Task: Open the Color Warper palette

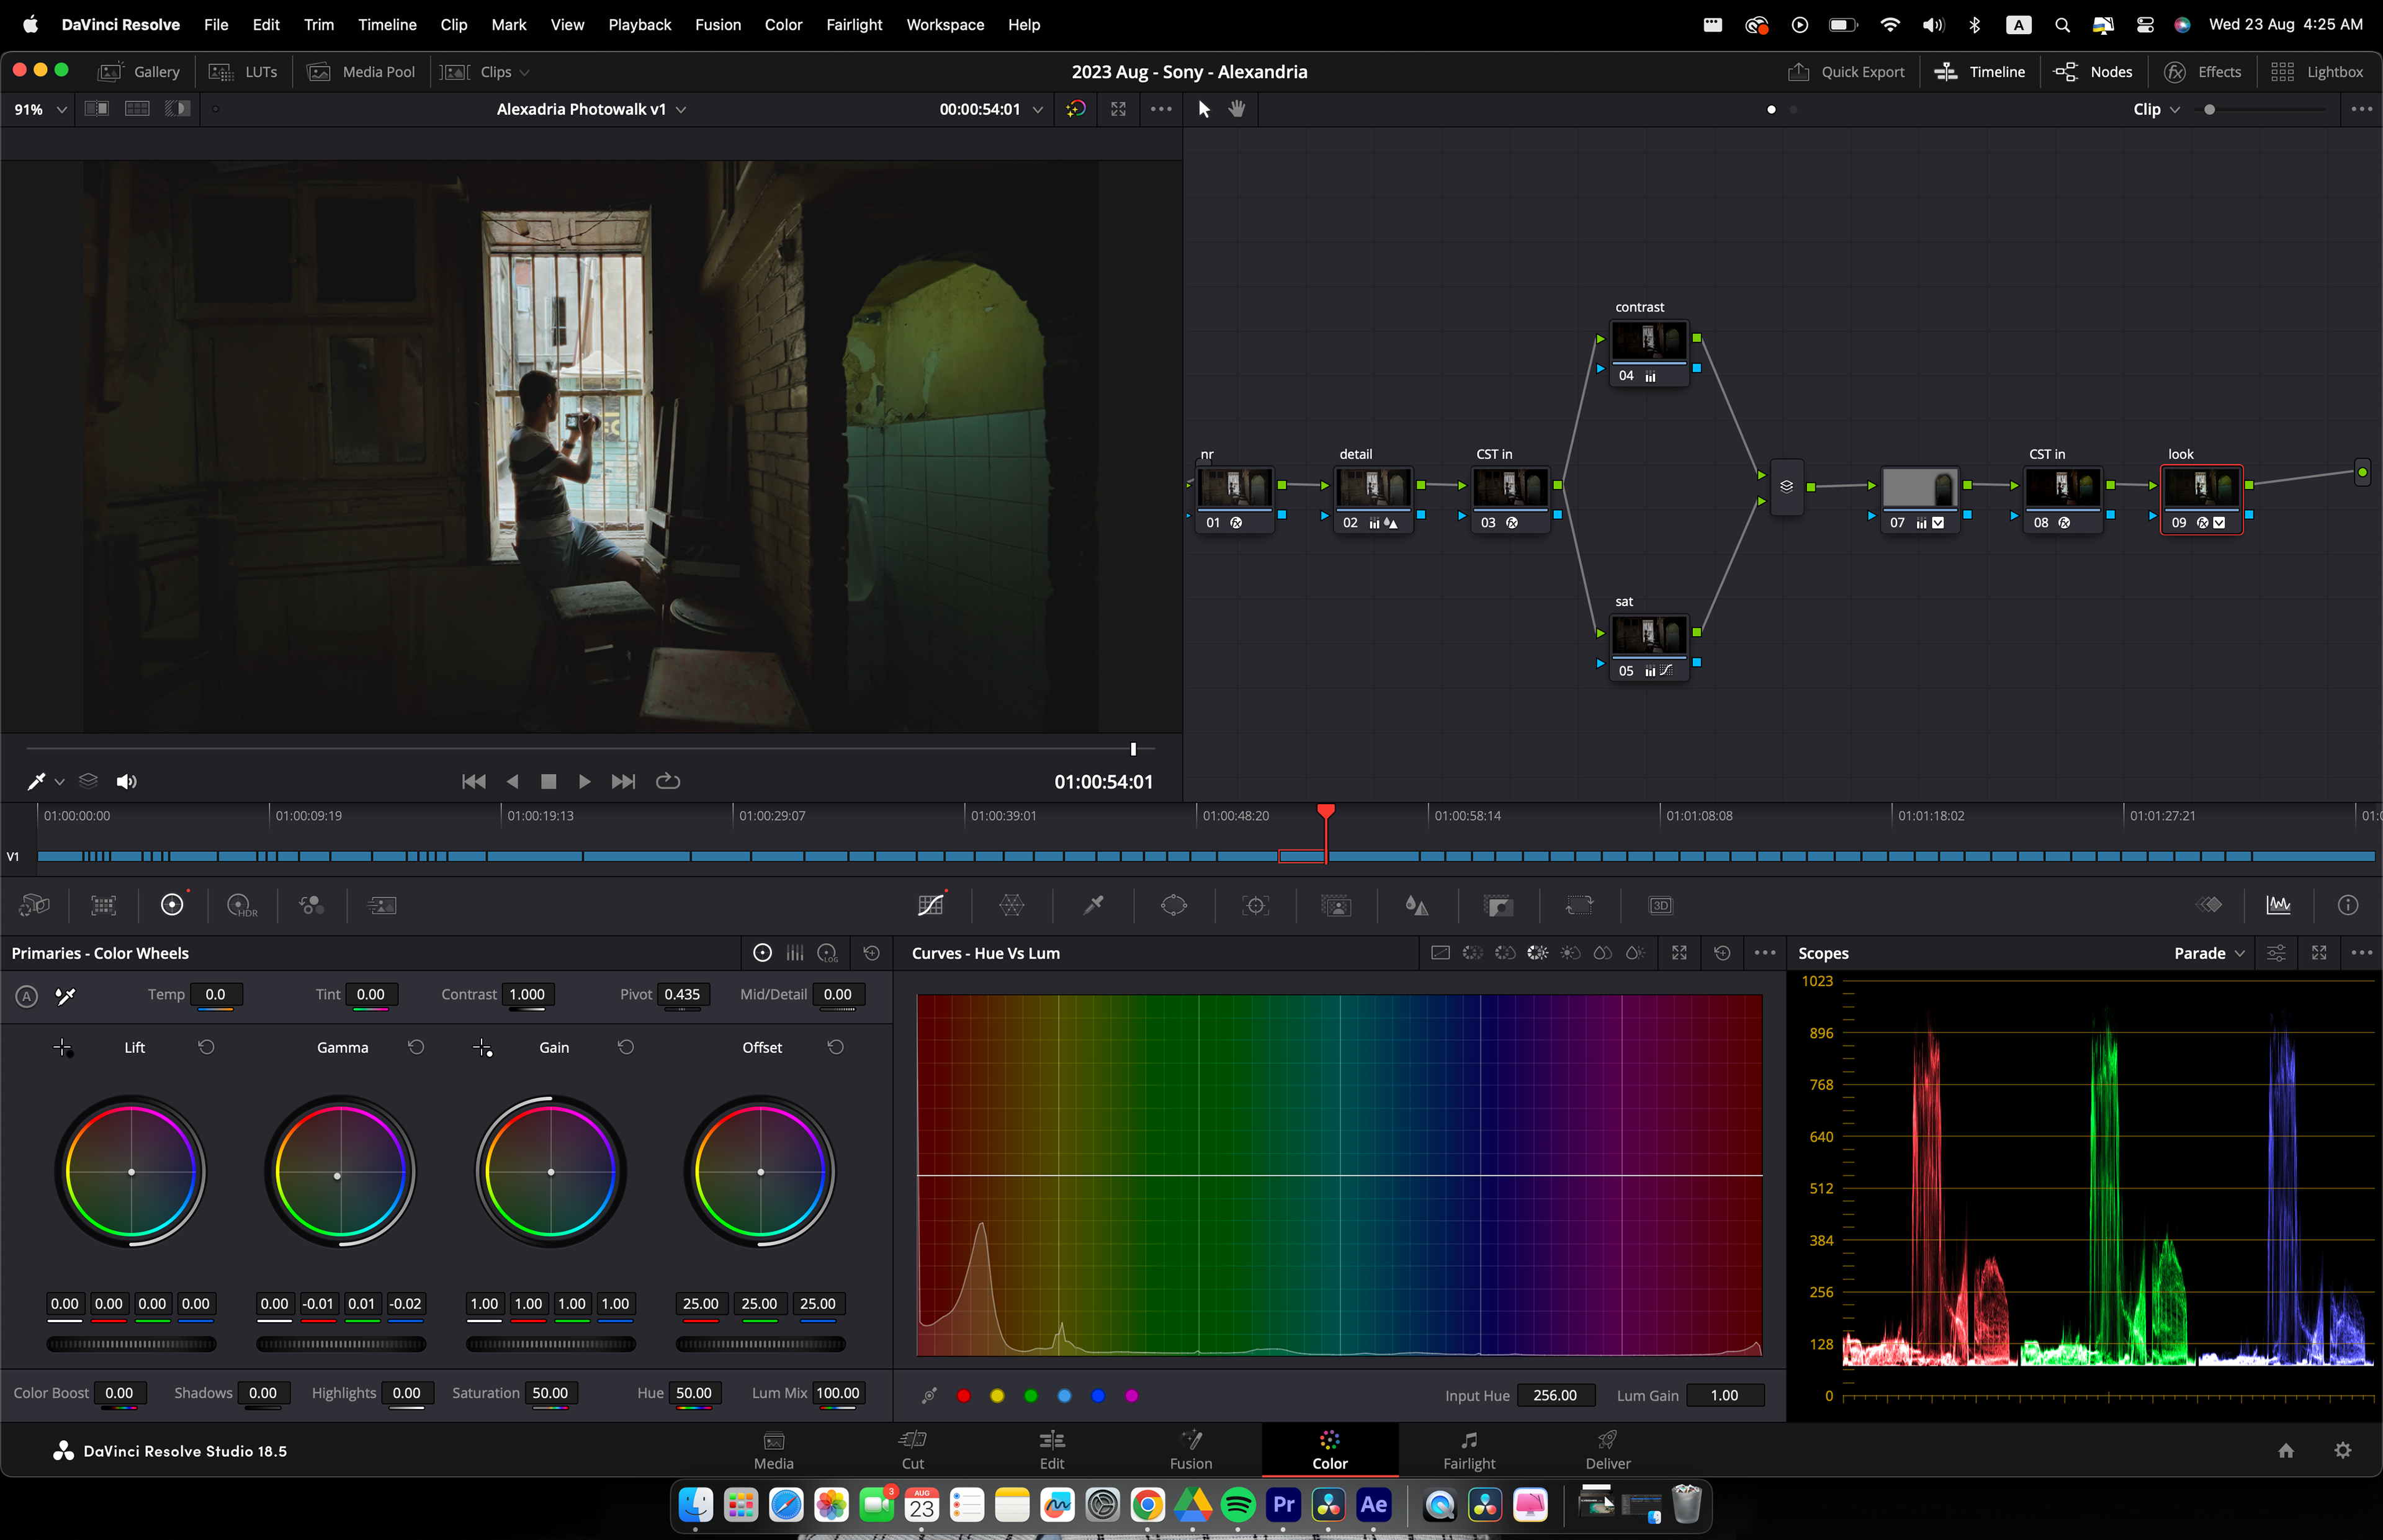Action: coord(1011,905)
